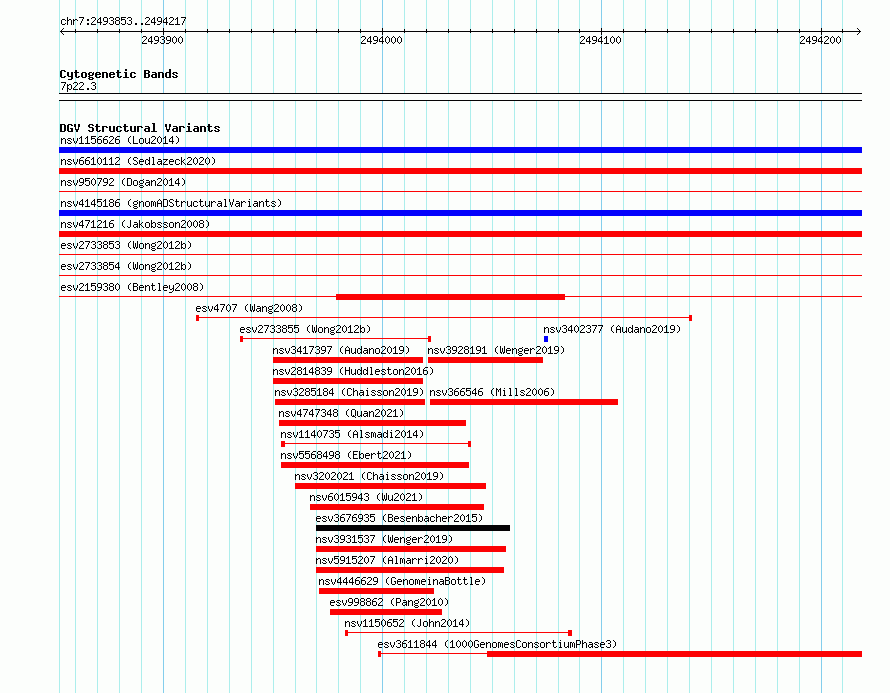
Task: Select nsv3931537 (Wenger2019) label
Action: [384, 539]
